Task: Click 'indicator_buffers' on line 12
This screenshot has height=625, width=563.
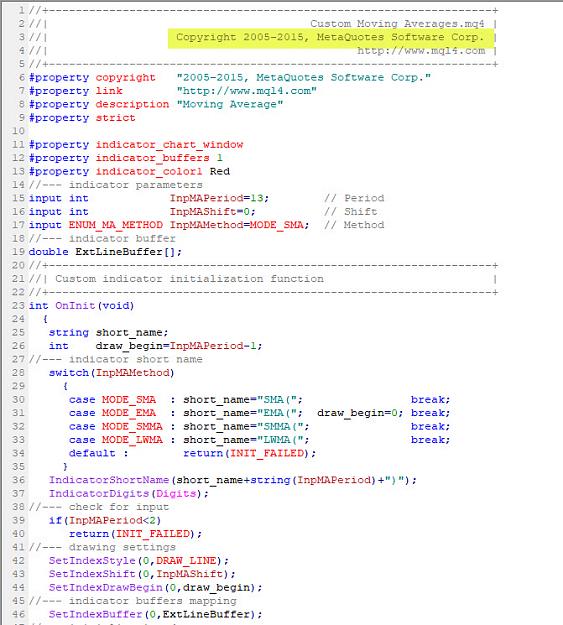Action: pyautogui.click(x=152, y=158)
